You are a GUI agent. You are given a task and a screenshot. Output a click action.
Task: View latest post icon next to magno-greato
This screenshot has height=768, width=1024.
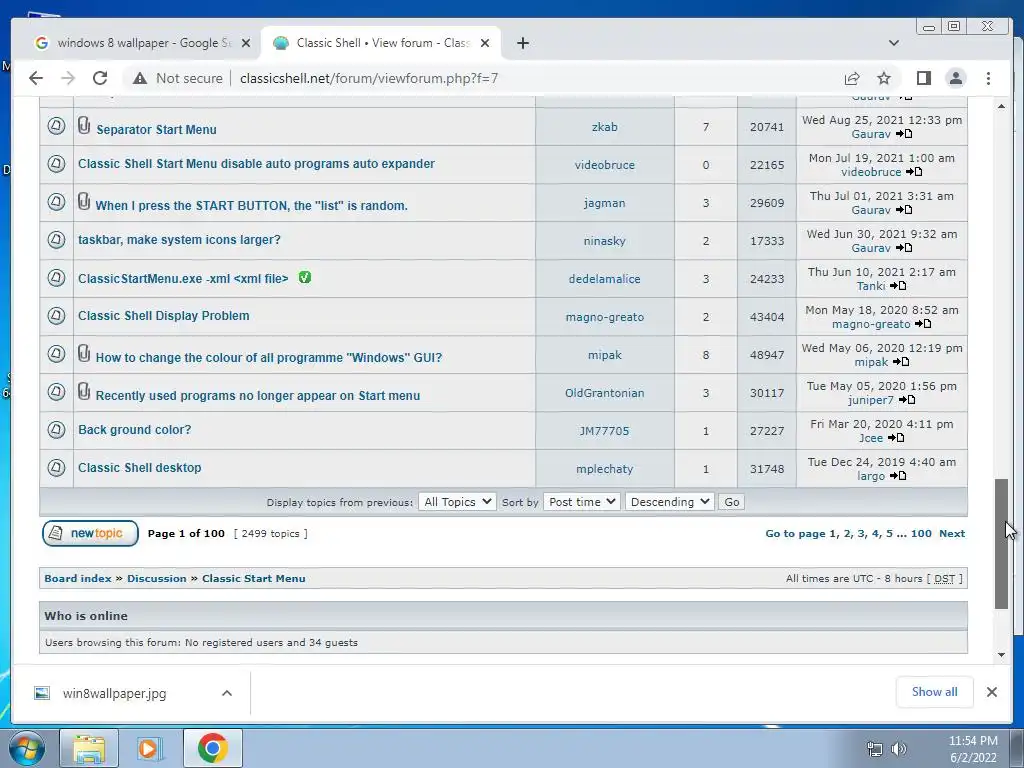point(923,324)
